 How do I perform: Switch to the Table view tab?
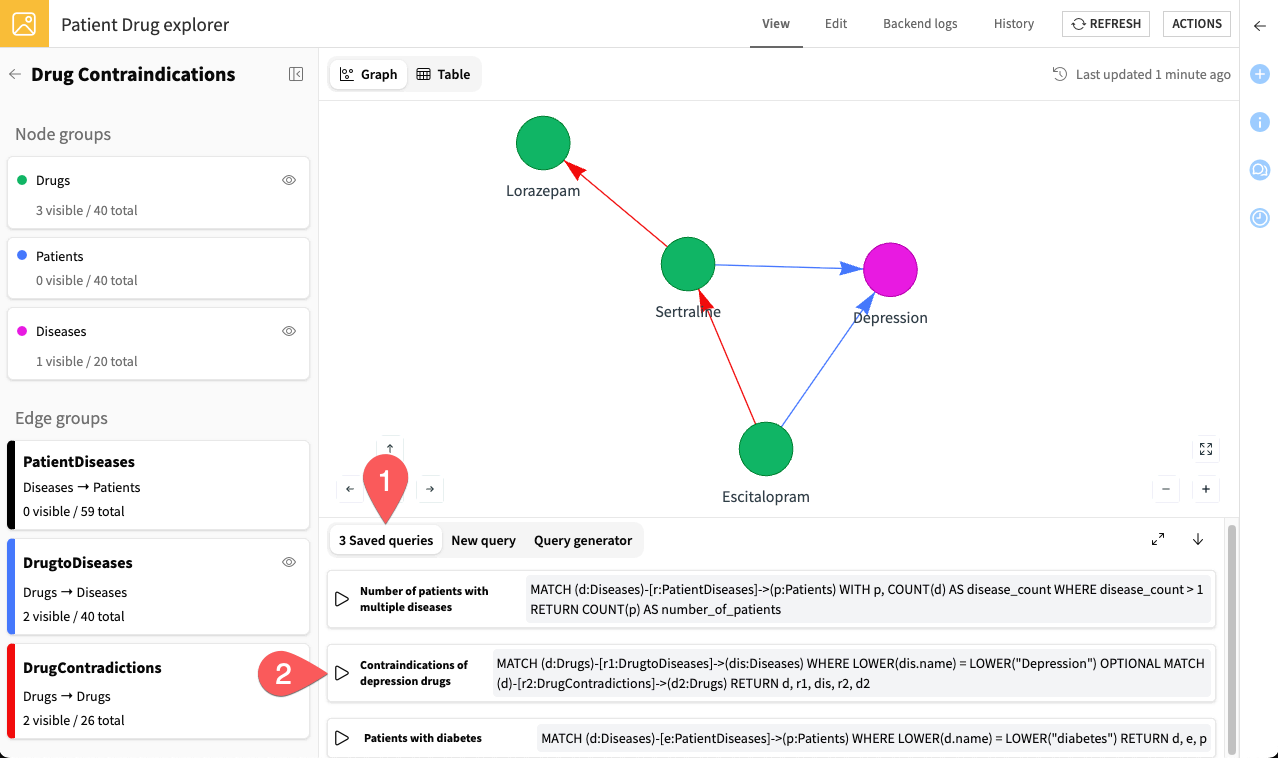coord(444,73)
